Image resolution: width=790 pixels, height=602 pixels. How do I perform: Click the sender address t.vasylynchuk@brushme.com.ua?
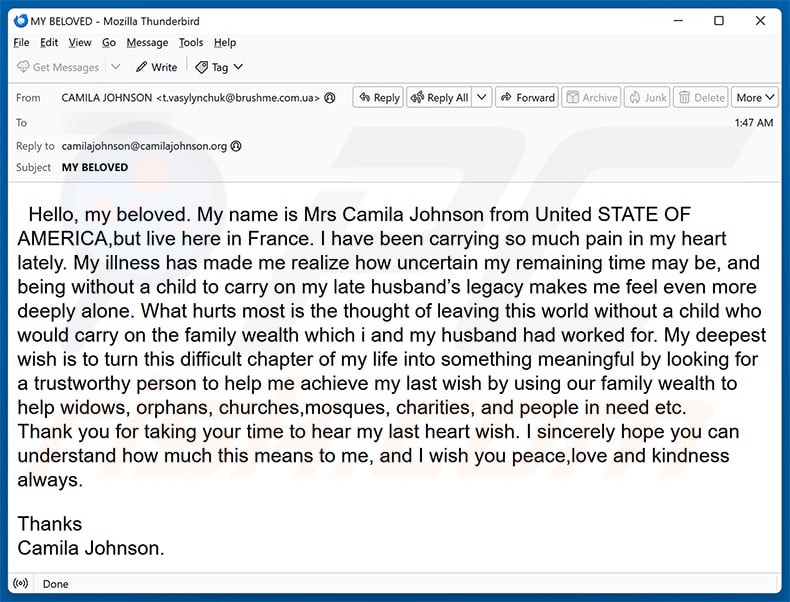(238, 98)
